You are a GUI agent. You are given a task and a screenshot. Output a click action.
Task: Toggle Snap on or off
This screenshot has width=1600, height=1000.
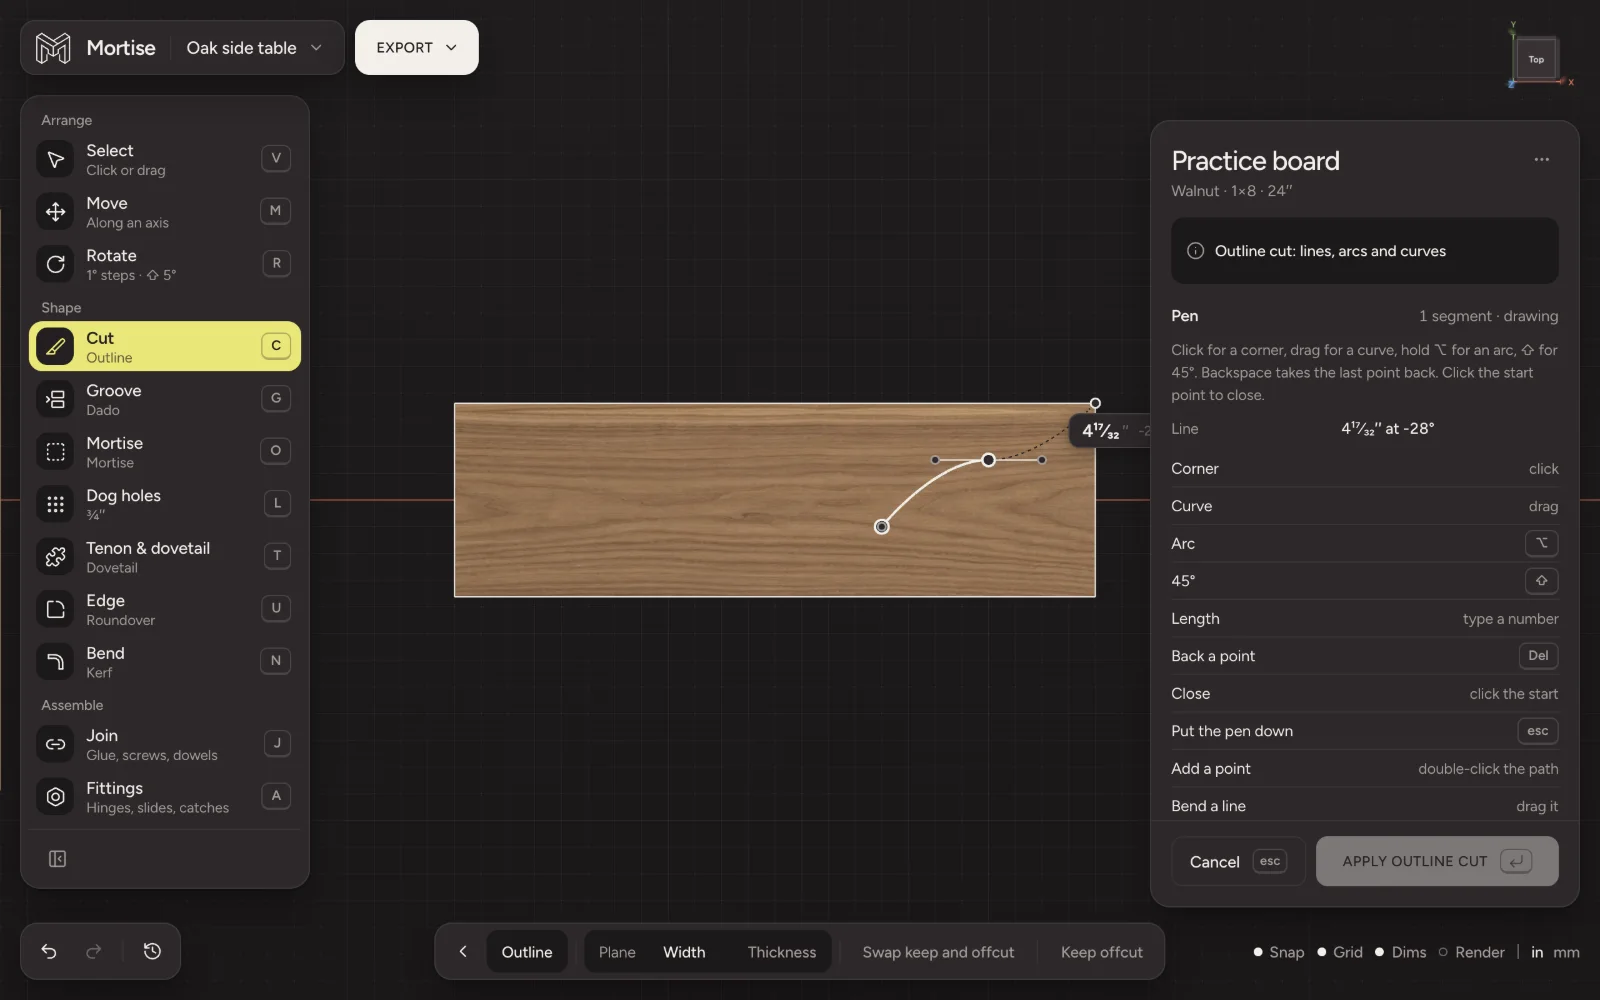(x=1279, y=952)
